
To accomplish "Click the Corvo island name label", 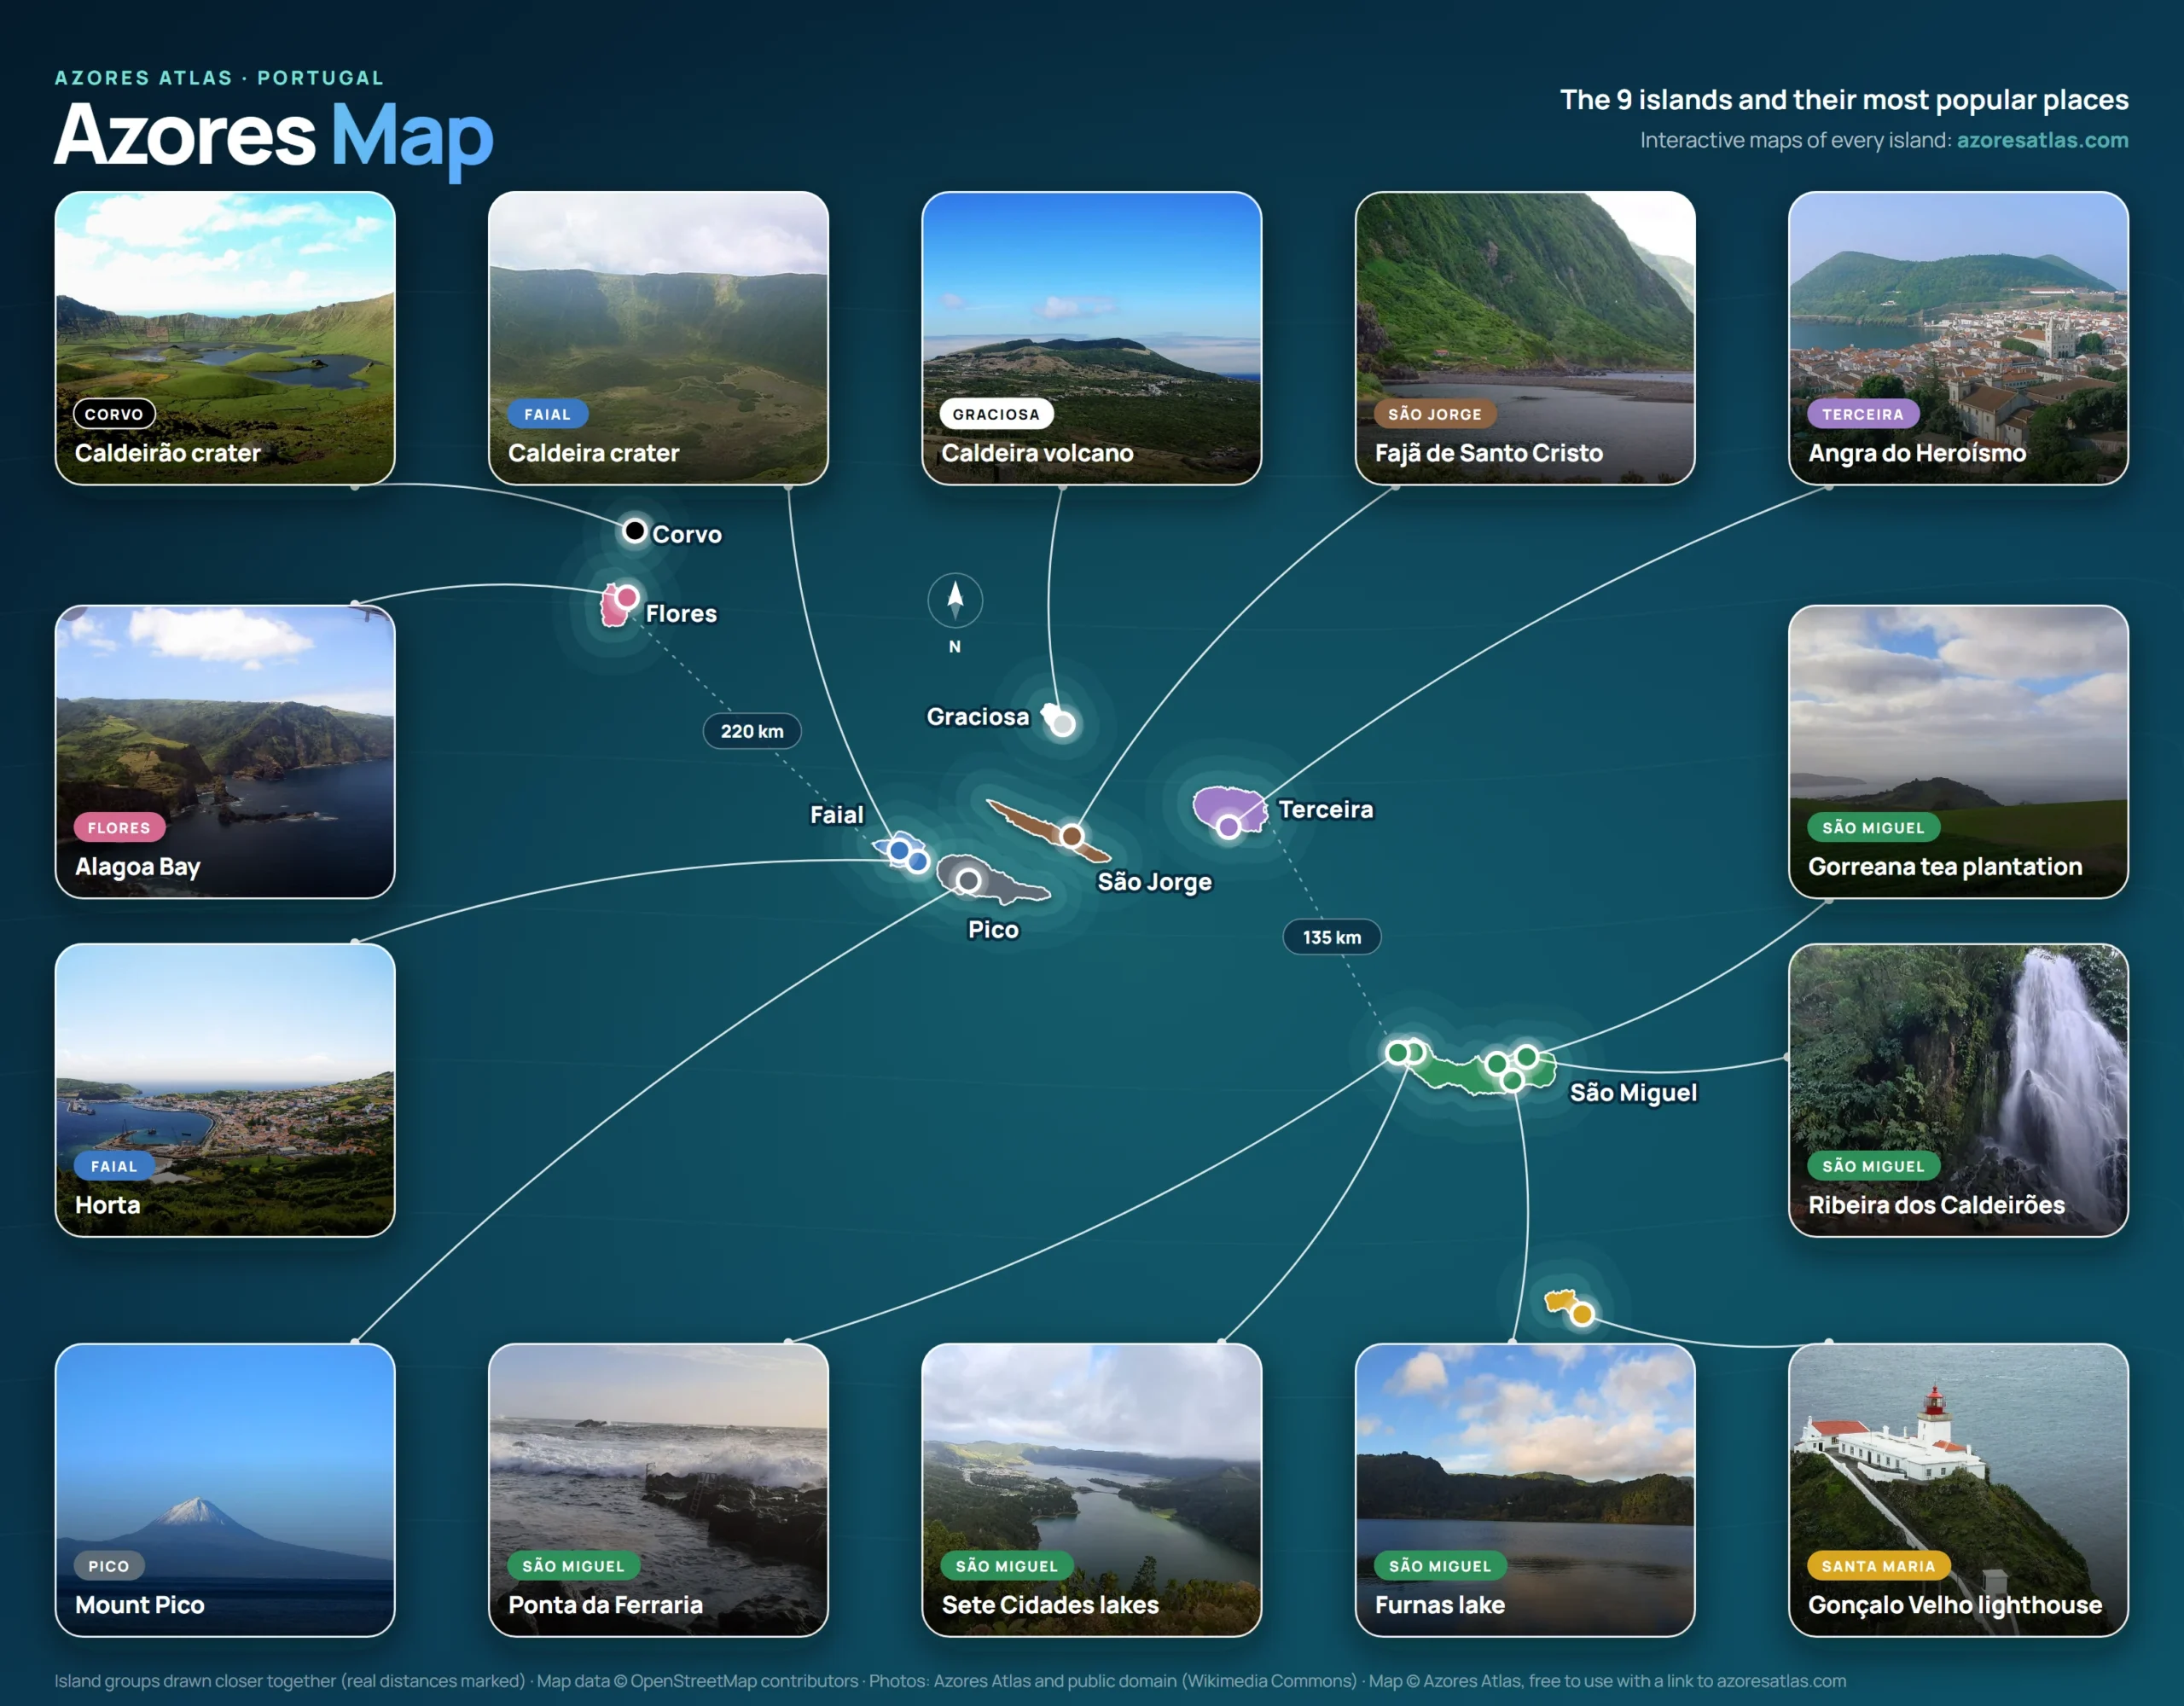I will (687, 534).
